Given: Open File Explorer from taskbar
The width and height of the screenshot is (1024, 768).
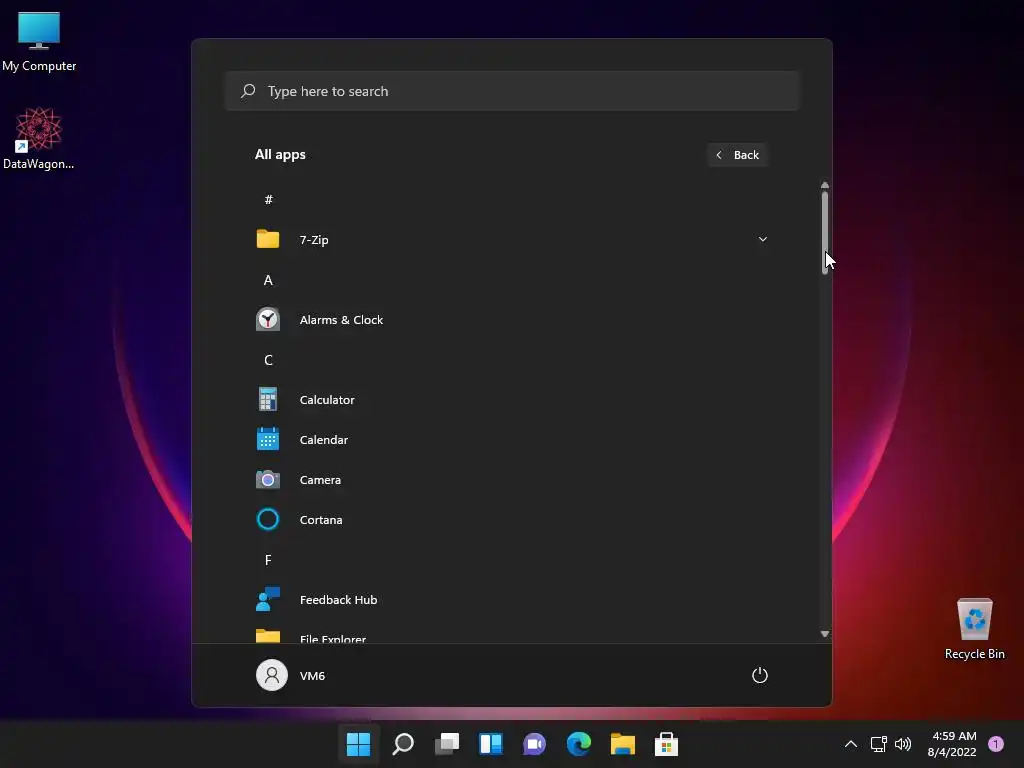Looking at the screenshot, I should [622, 744].
